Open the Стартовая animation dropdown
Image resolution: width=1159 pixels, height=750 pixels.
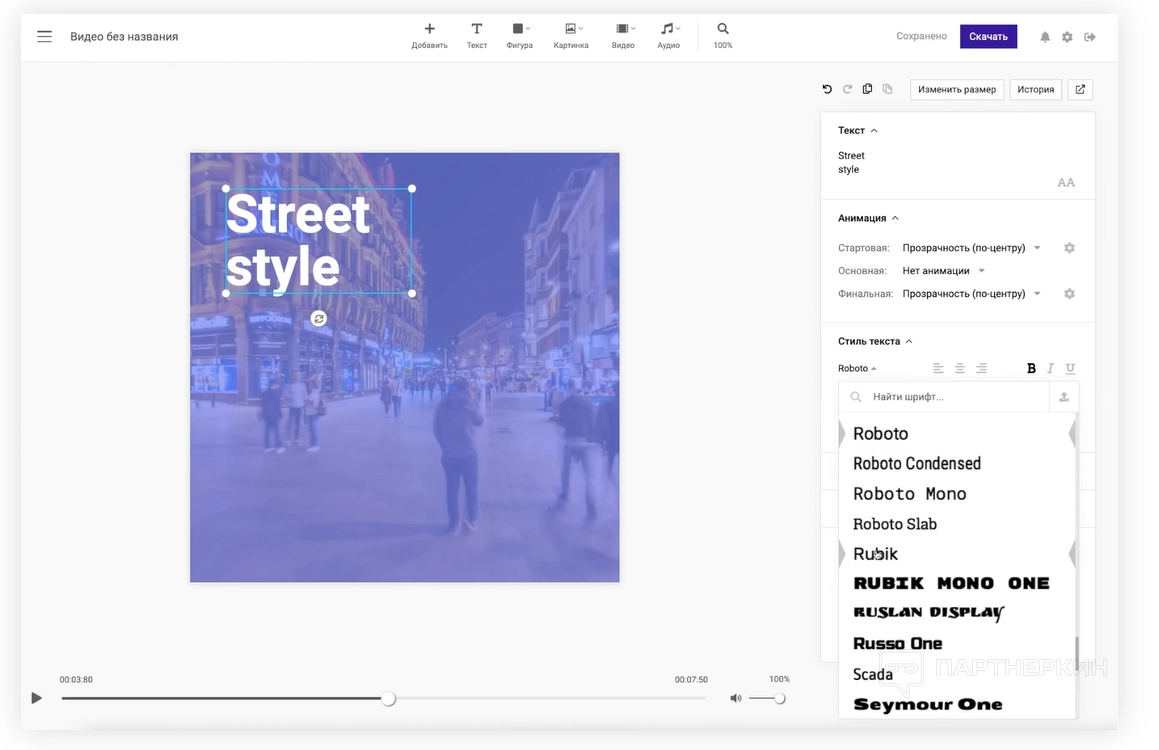971,248
